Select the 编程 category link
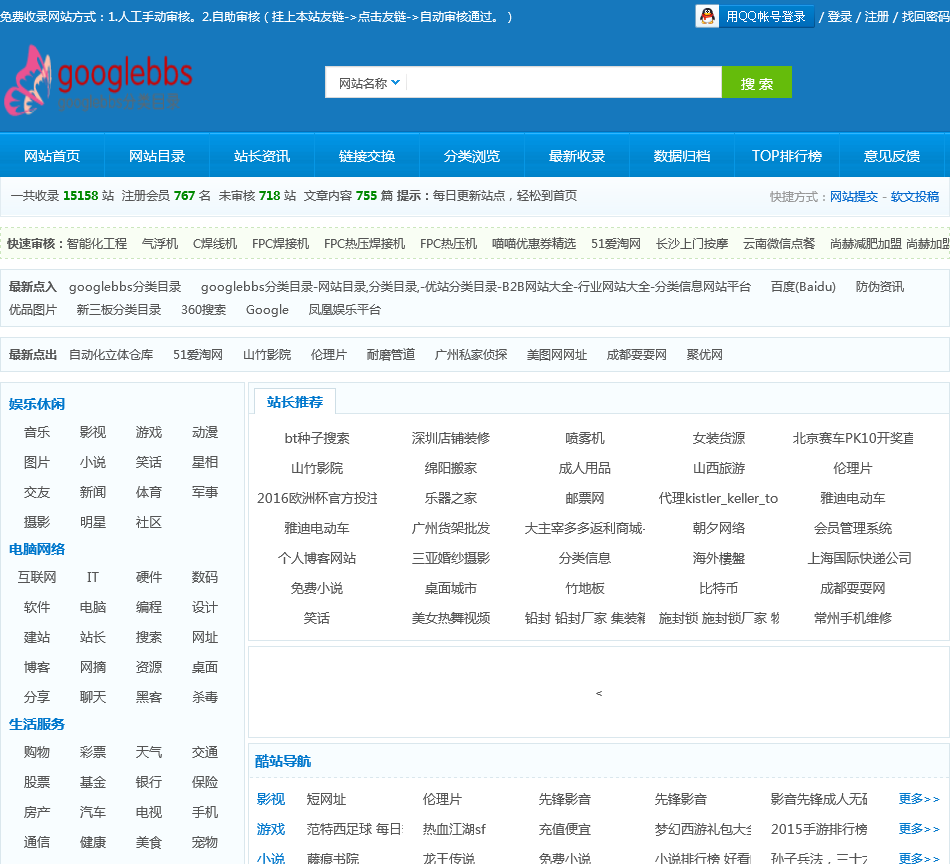This screenshot has height=864, width=950. [149, 607]
